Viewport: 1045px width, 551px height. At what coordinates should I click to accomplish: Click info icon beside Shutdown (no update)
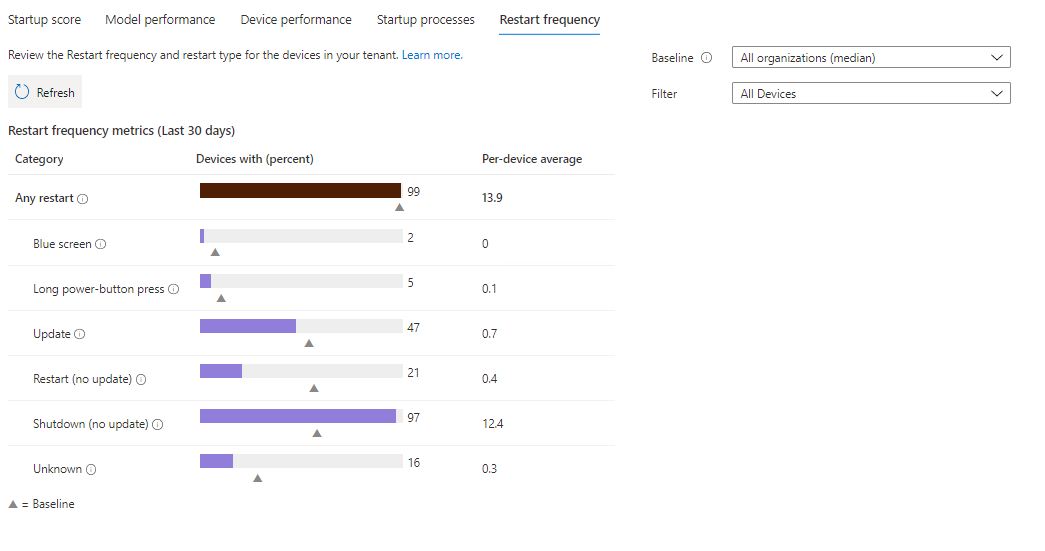click(158, 424)
